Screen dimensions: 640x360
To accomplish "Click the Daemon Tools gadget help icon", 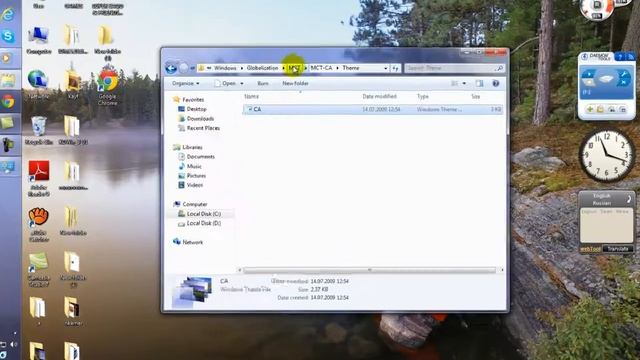I will [620, 57].
